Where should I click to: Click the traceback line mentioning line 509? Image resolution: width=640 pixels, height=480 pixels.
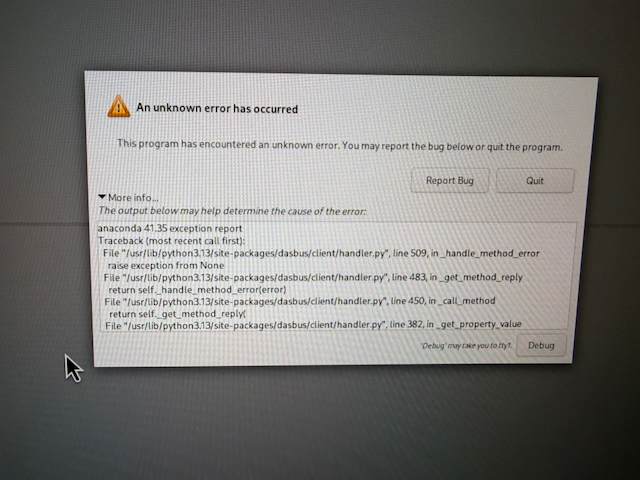[321, 253]
